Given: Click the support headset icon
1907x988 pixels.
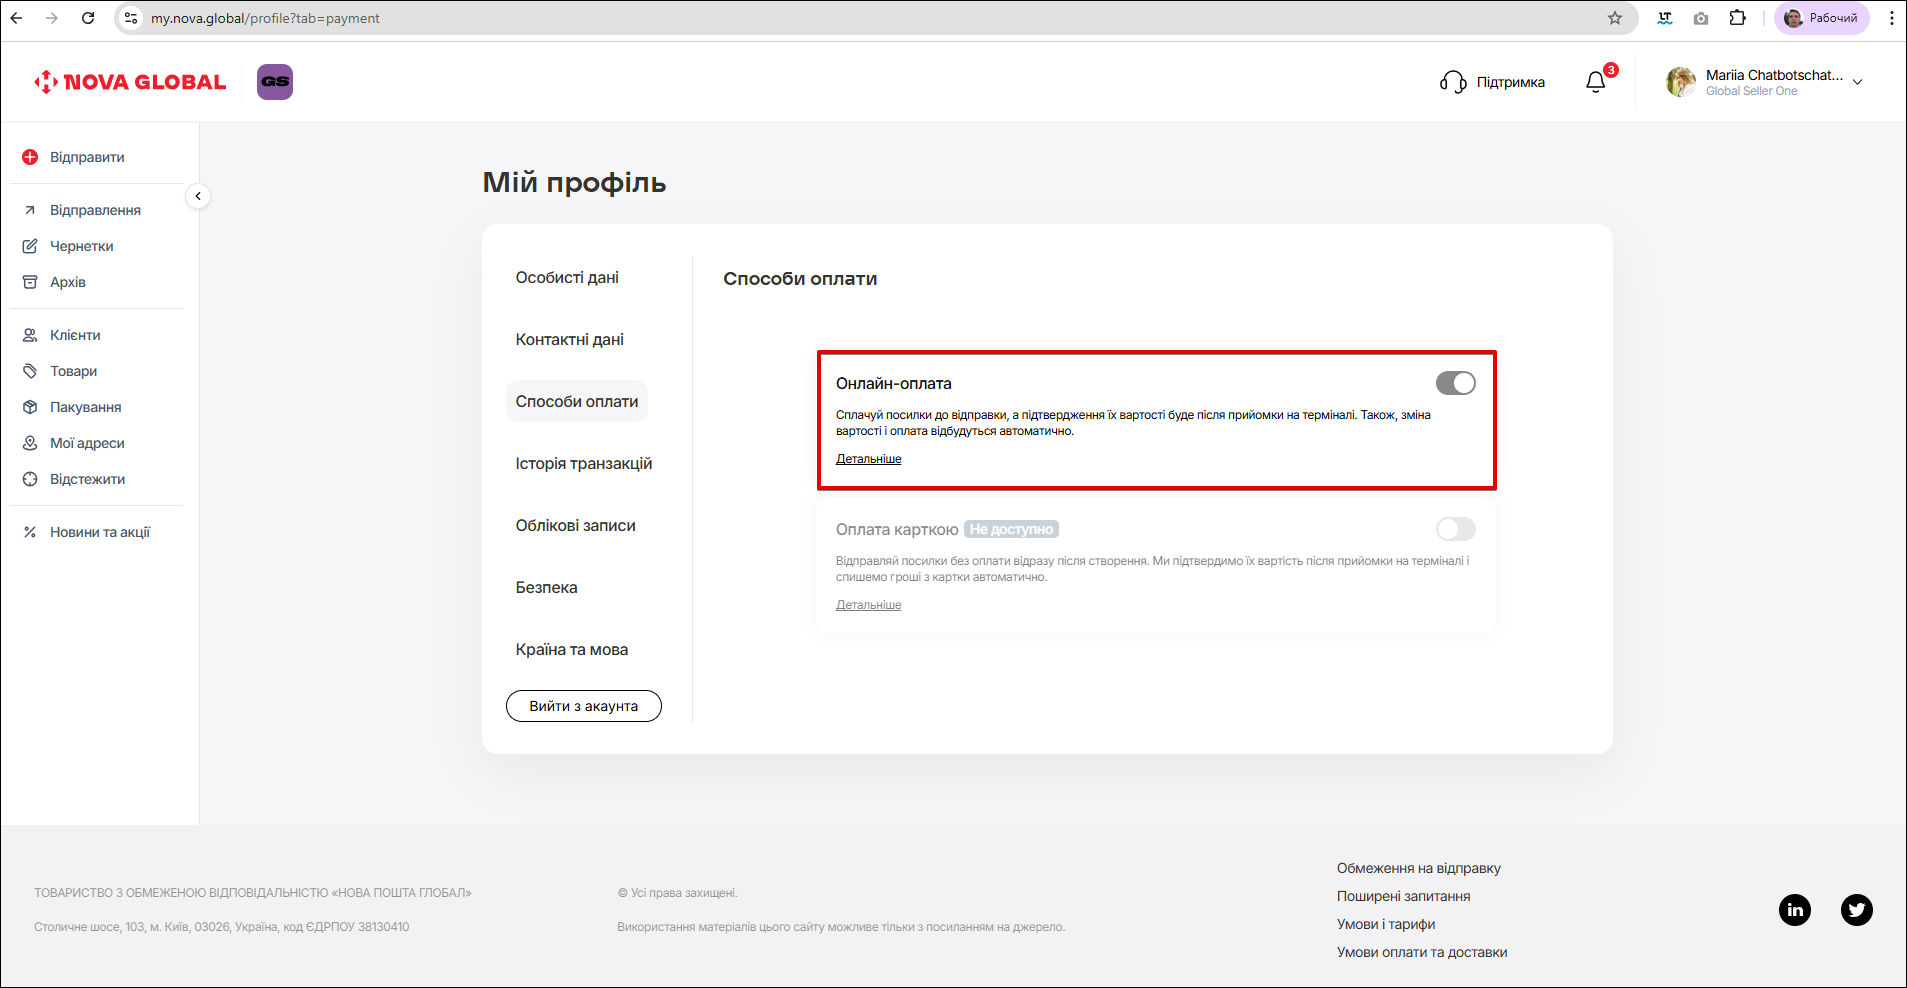Looking at the screenshot, I should tap(1453, 82).
